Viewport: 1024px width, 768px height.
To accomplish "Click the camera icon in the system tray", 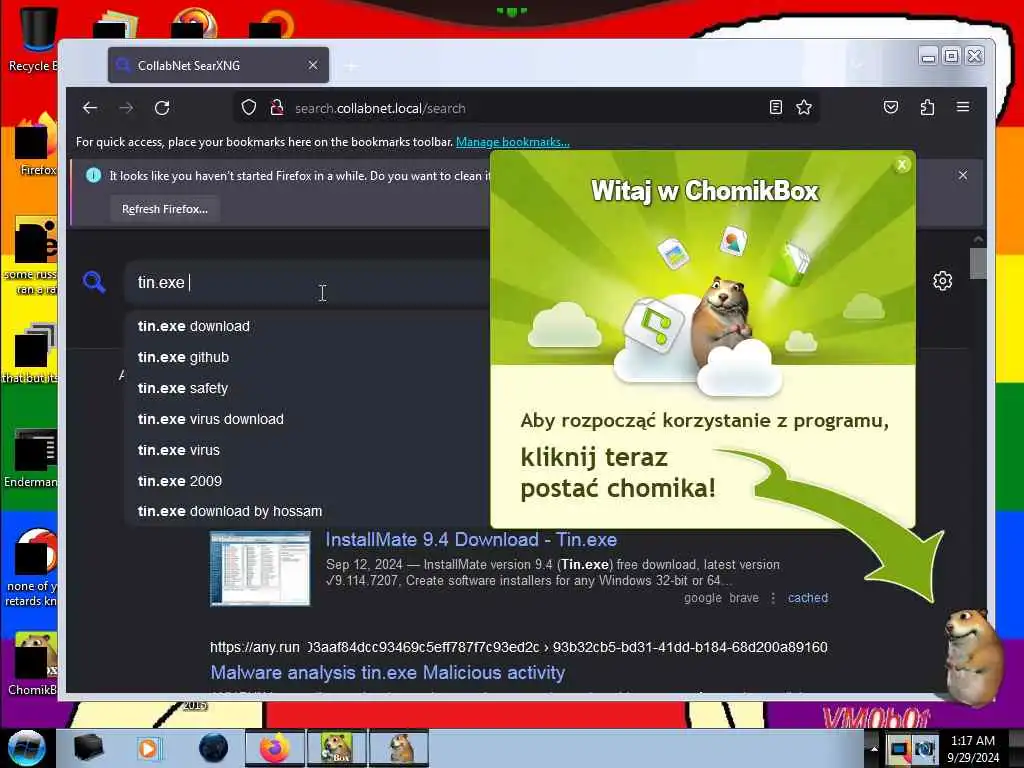I will tap(925, 749).
